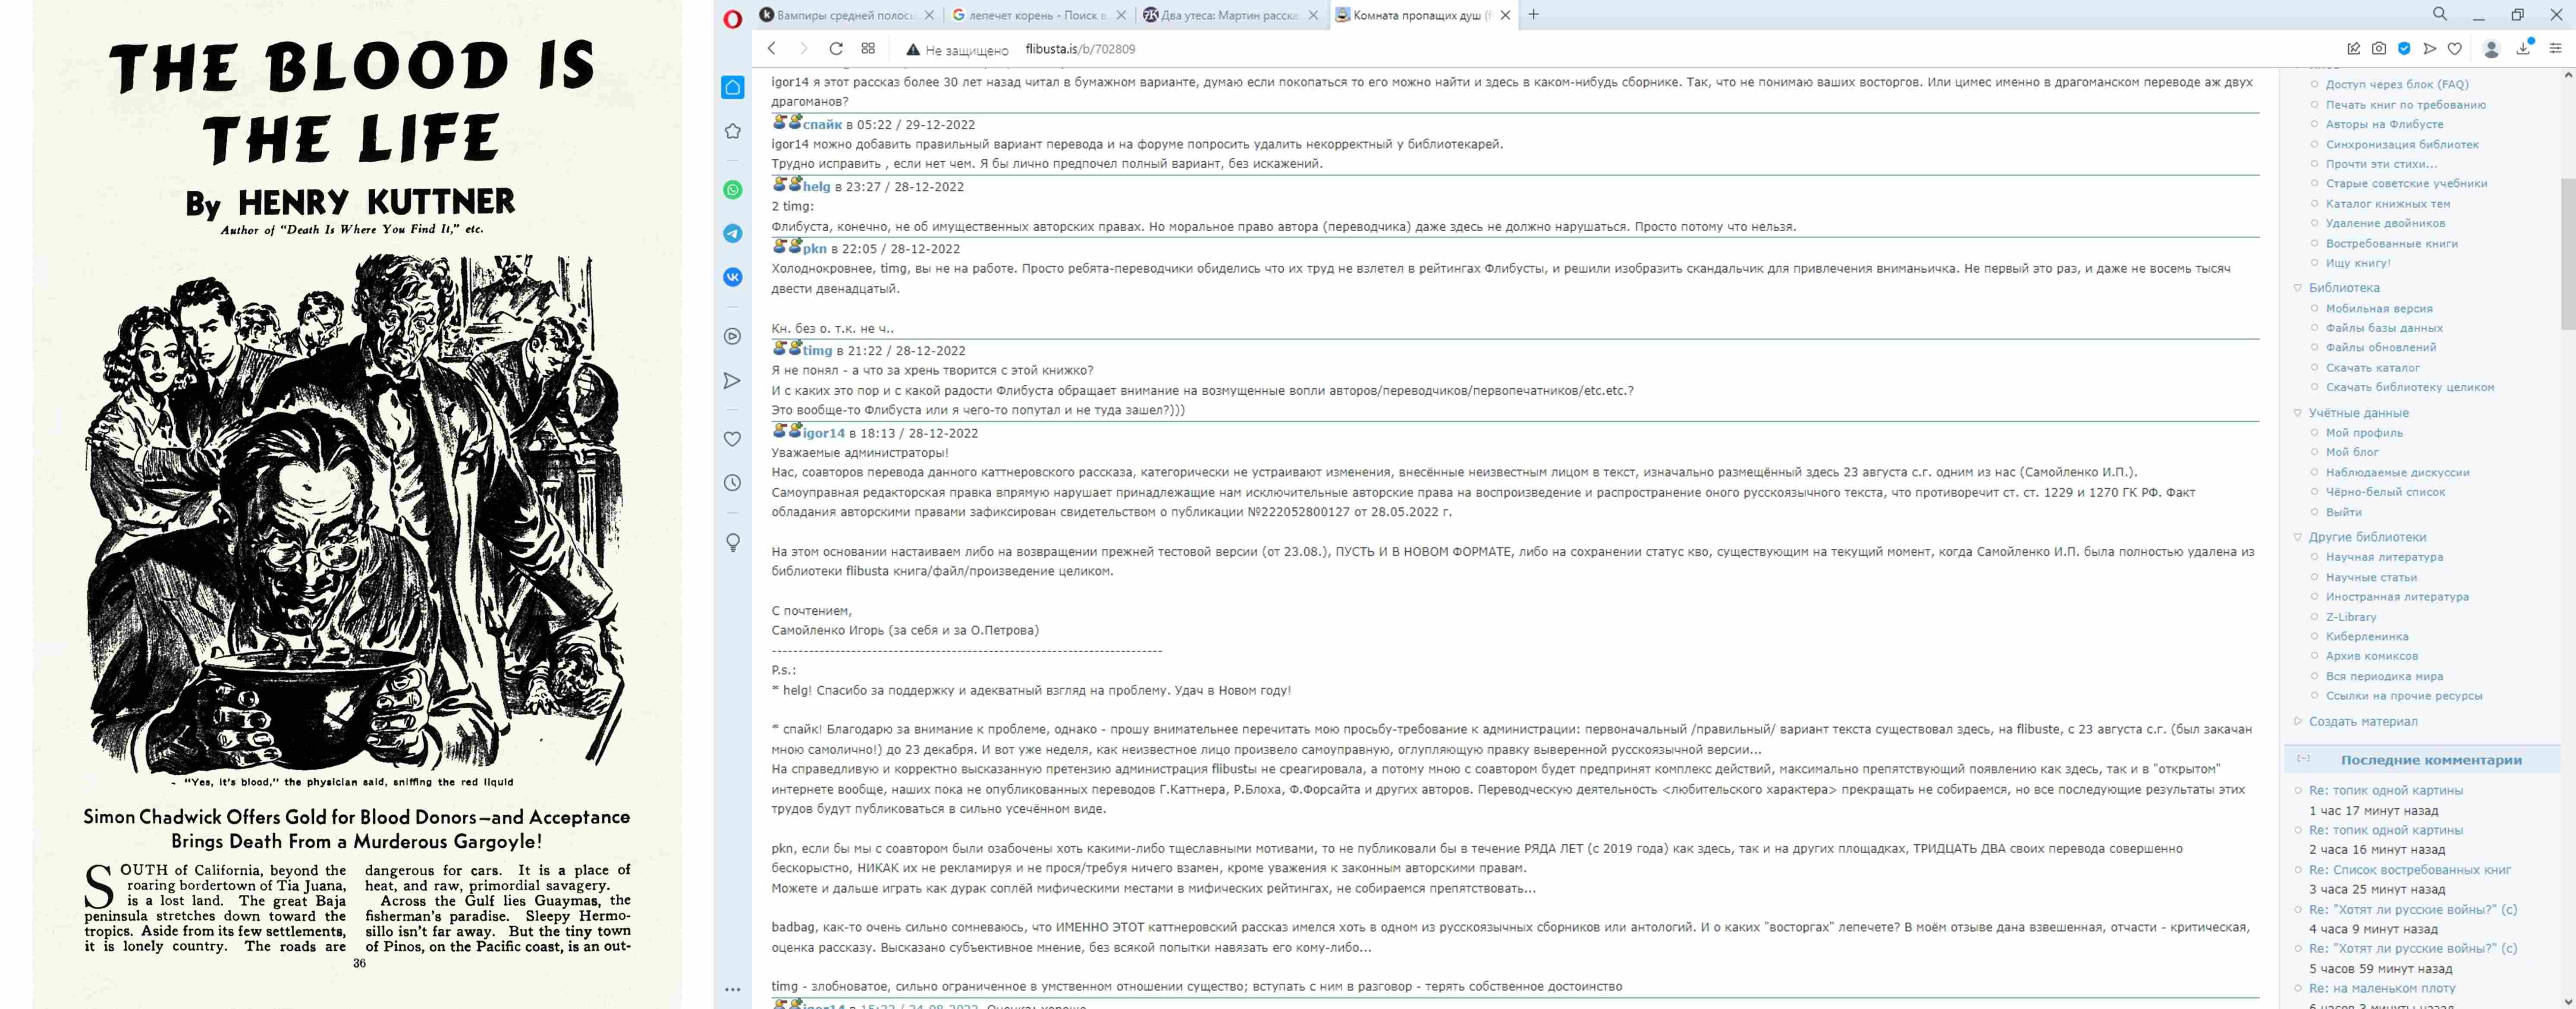Open My Flow in the sidebar
The width and height of the screenshot is (2576, 1009).
coord(732,381)
